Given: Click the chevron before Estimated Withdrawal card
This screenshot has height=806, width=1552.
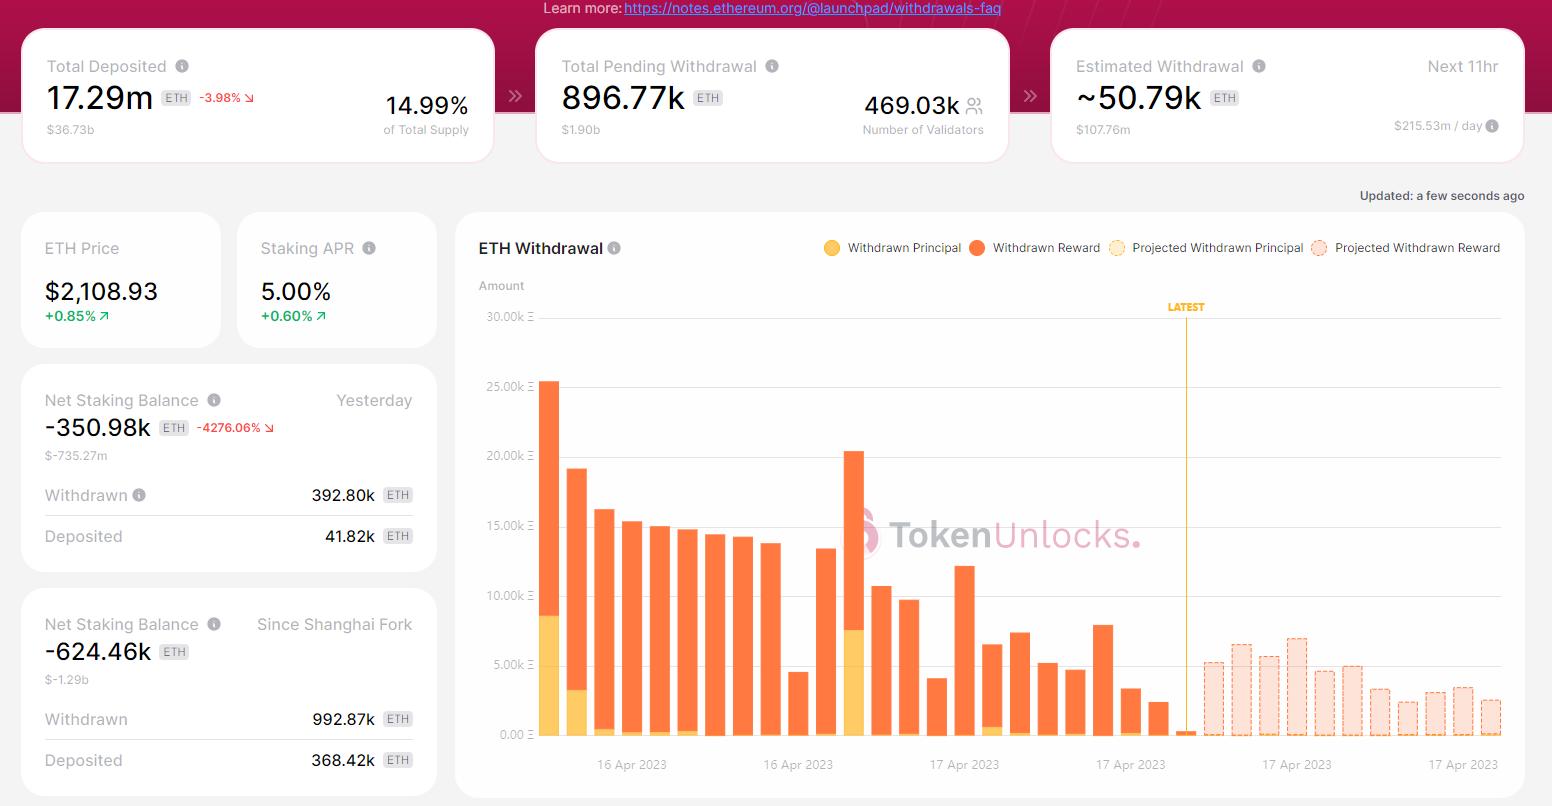Looking at the screenshot, I should point(1030,95).
